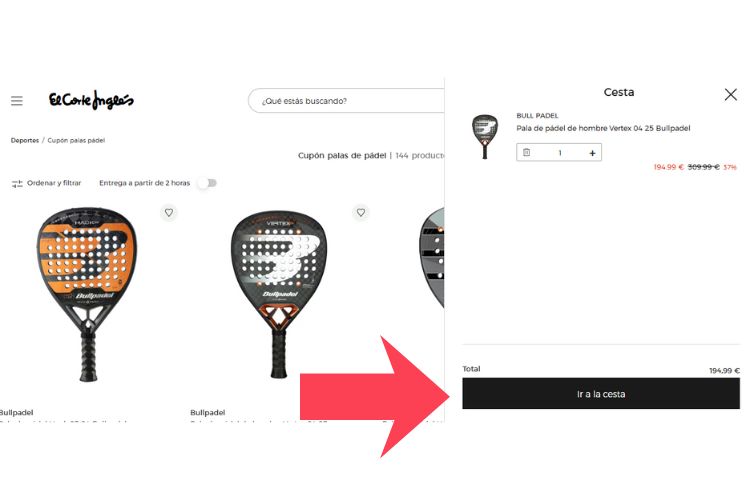The height and width of the screenshot is (500, 750).
Task: Click the Bullpadel brand under Vertex racket
Action: 208,412
